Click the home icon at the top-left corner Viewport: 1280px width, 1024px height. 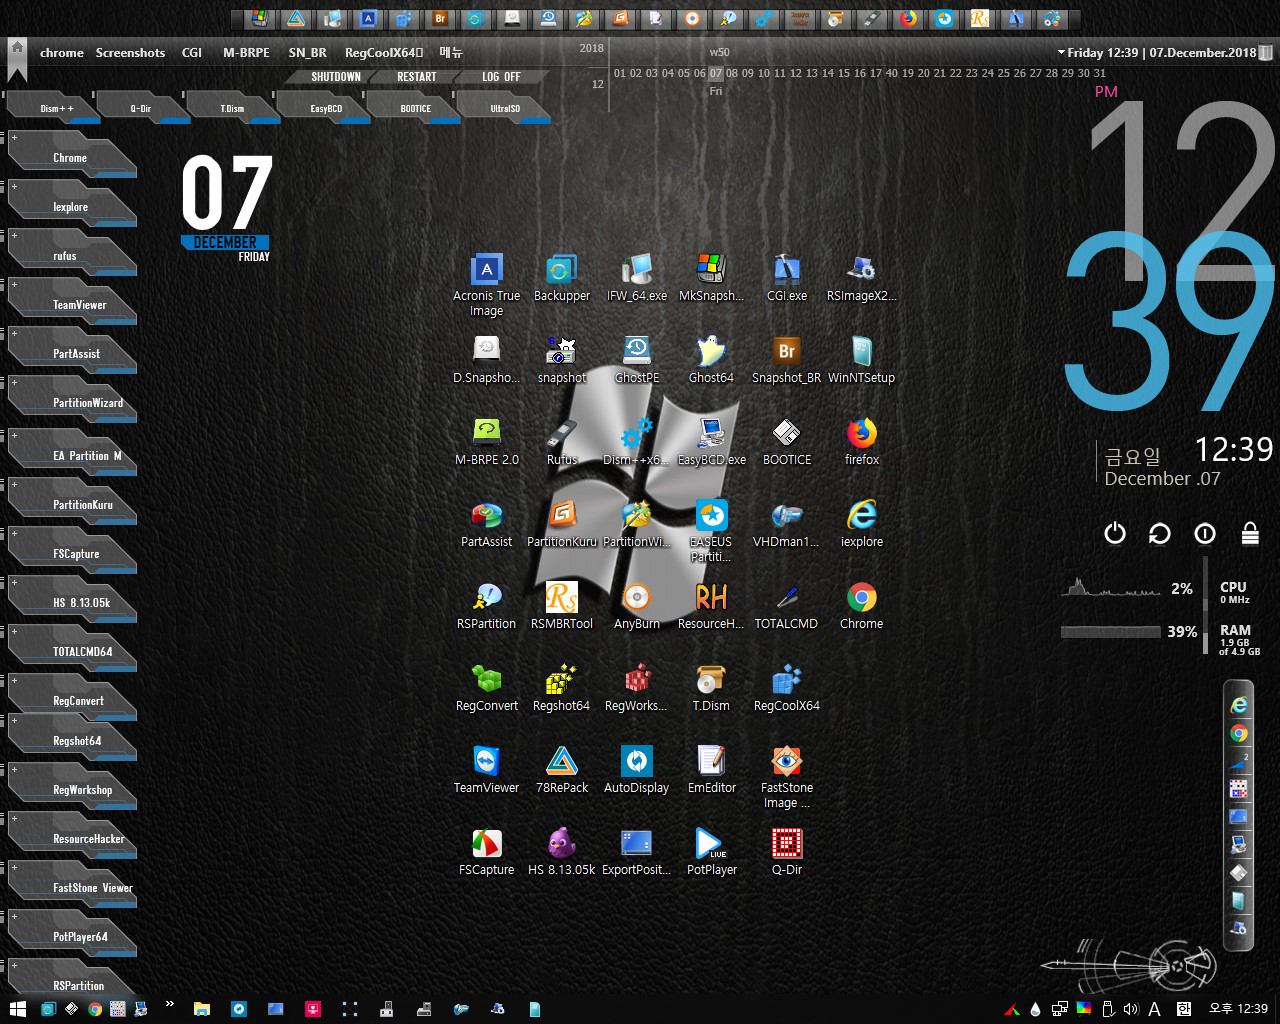[17, 47]
